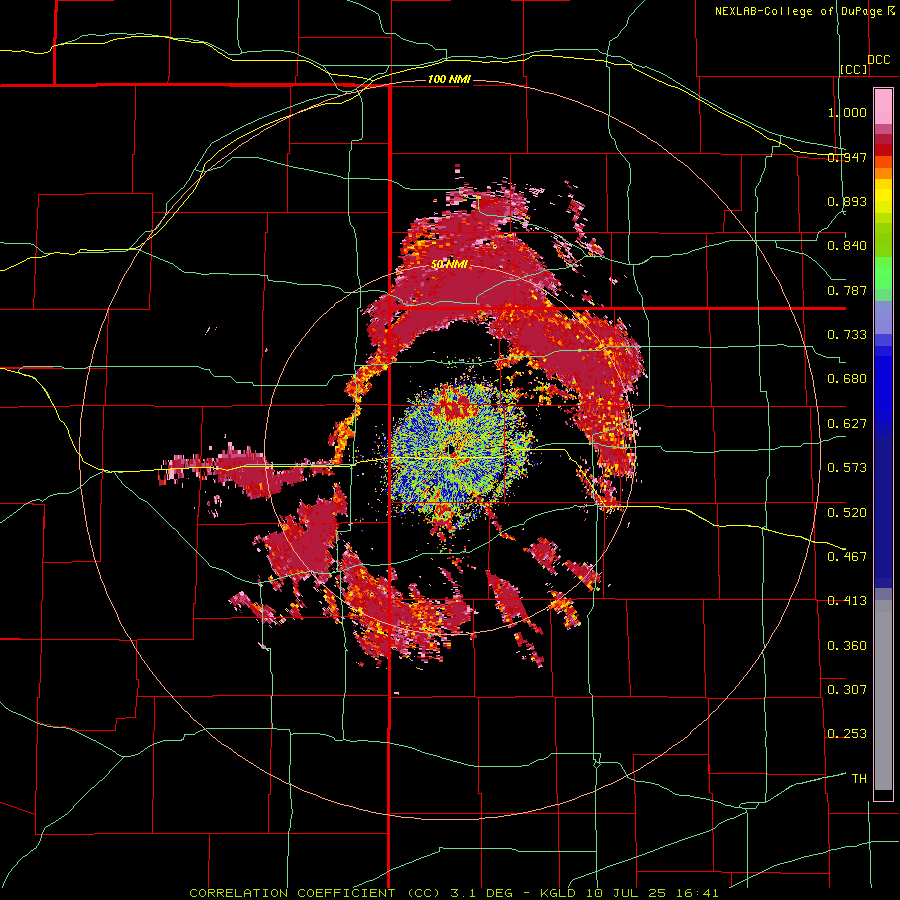Click the 1.000 legend value
Screen dimensions: 900x900
pyautogui.click(x=847, y=112)
